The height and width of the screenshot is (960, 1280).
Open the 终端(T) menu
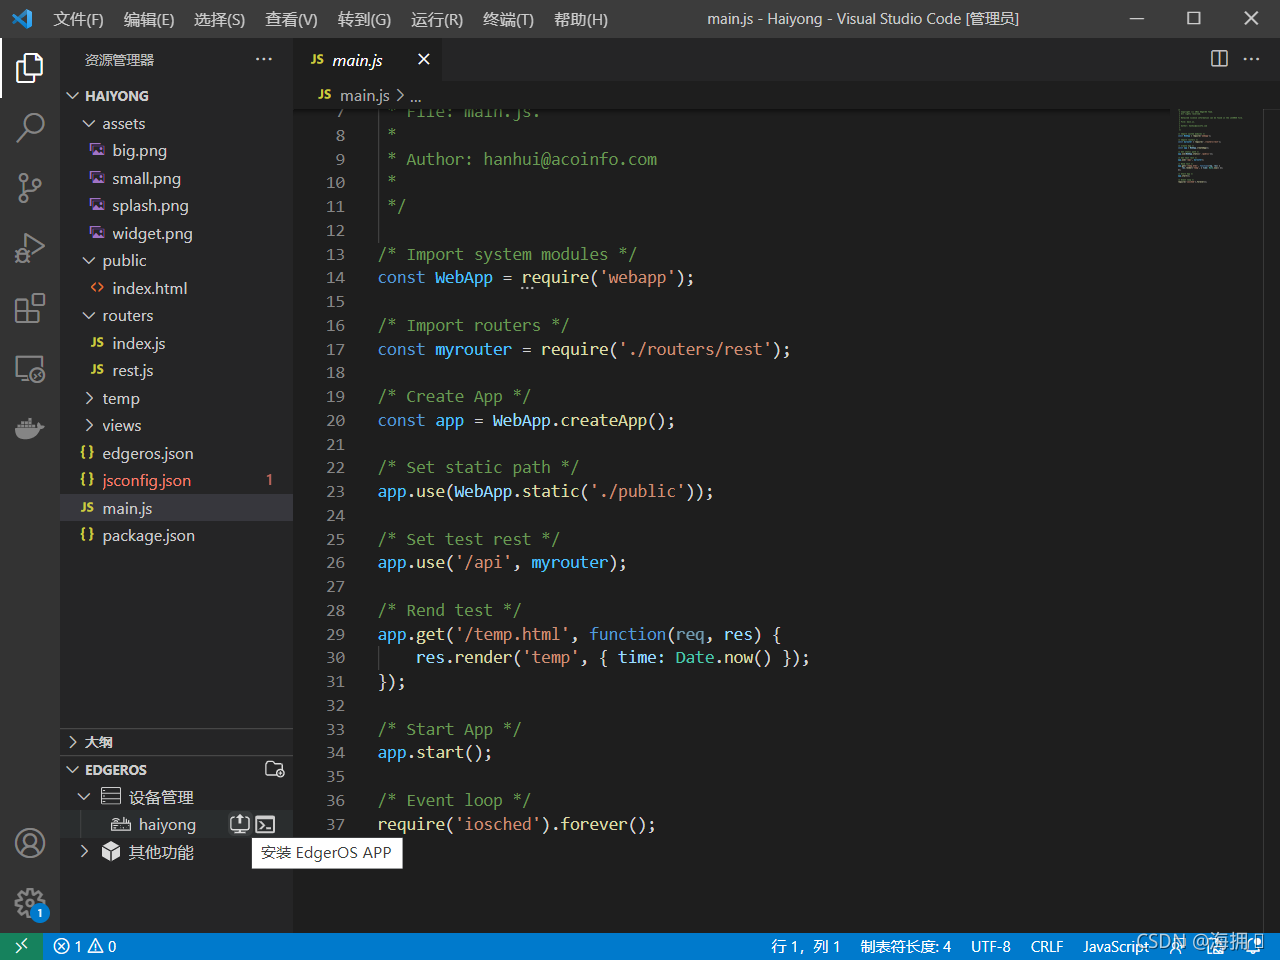tap(508, 19)
